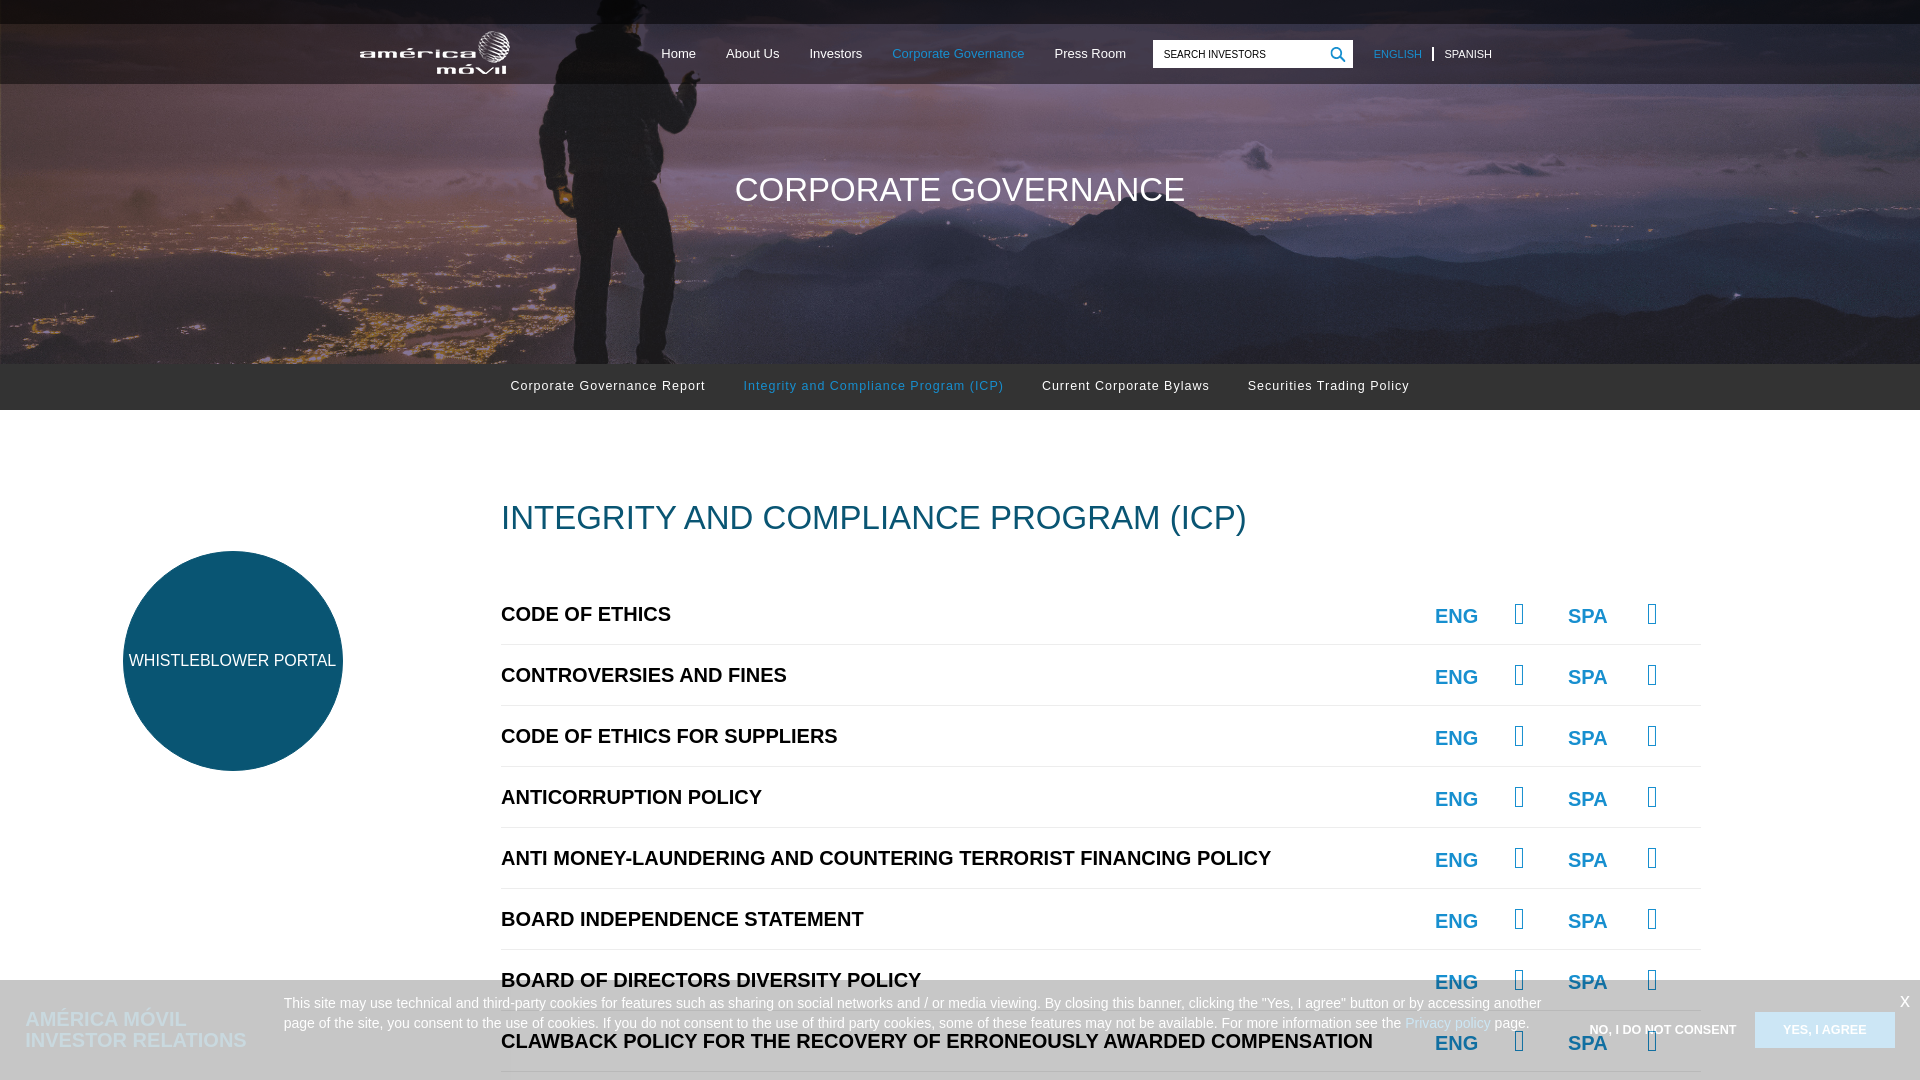Viewport: 1920px width, 1080px height.
Task: Select Corporate Governance in top navigation
Action: (x=958, y=54)
